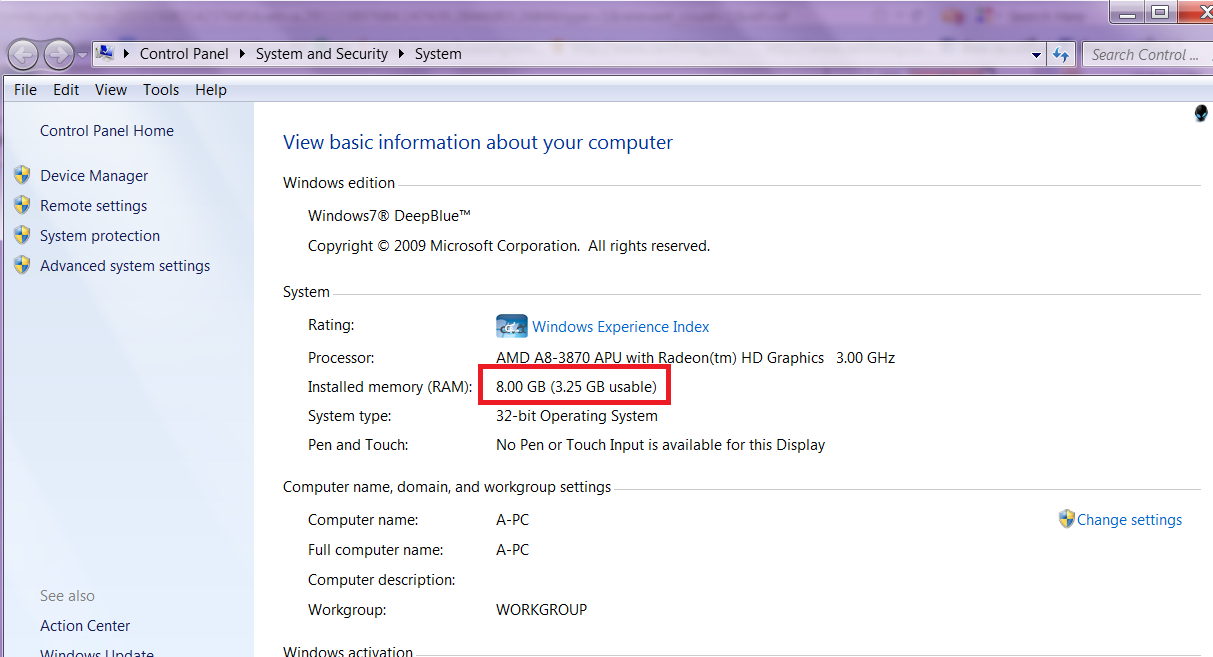Click the WORKGROUP workgroup value
1213x657 pixels.
pos(541,610)
